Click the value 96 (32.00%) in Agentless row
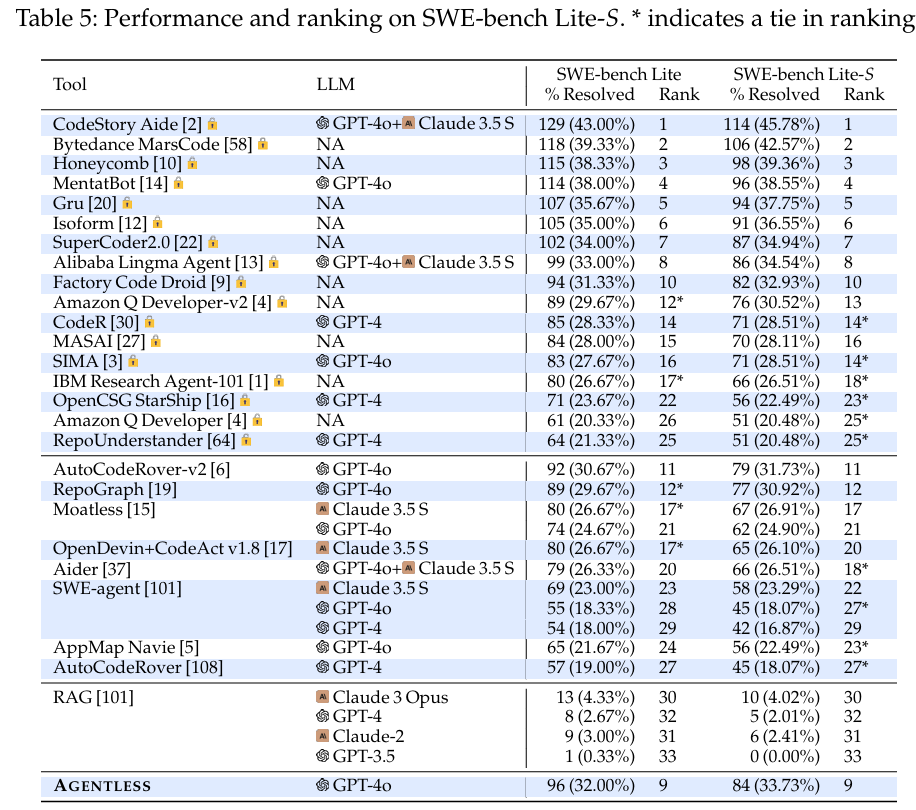The image size is (916, 810). point(591,785)
